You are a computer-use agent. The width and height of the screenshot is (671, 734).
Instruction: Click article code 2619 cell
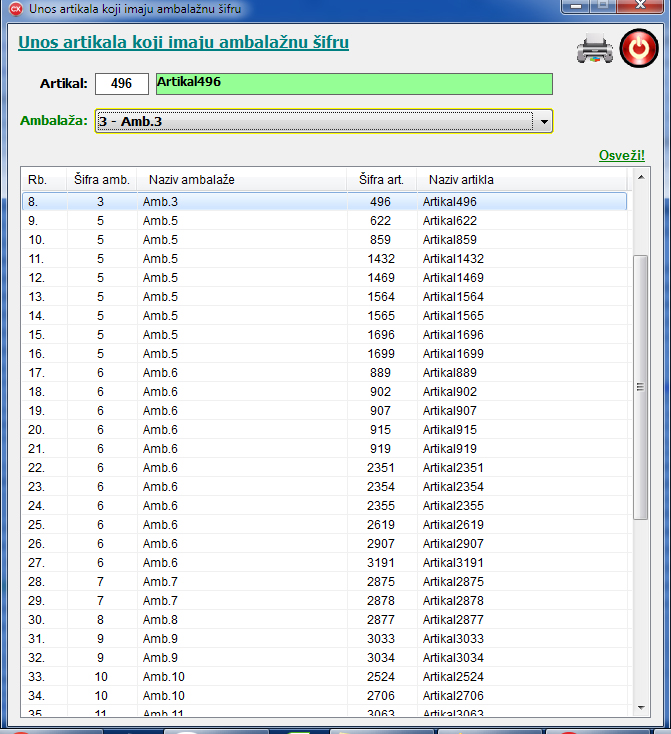(381, 525)
